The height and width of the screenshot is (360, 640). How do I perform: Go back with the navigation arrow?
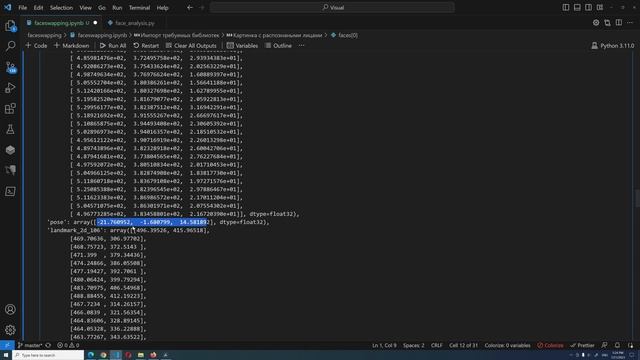[190, 7]
